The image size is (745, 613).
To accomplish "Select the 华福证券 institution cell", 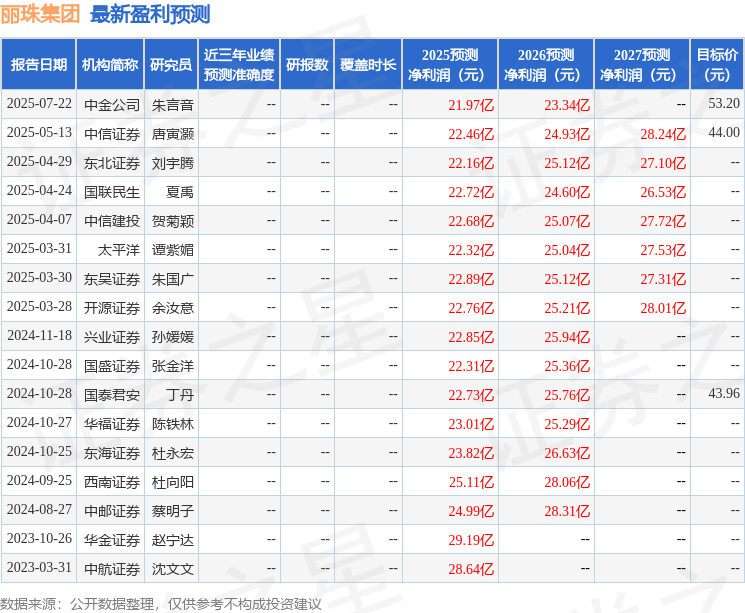I will [x=112, y=424].
